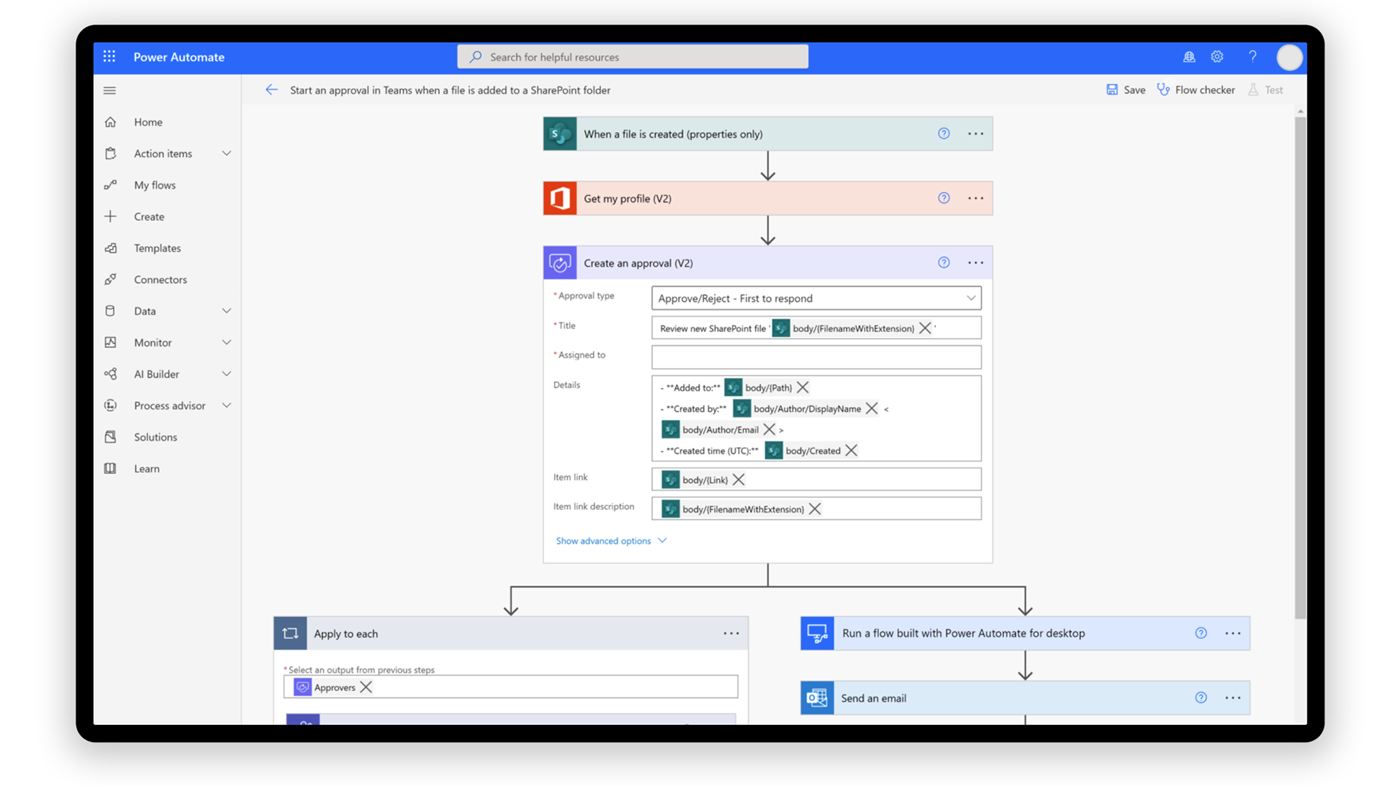Click the Create an approval action icon
The width and height of the screenshot is (1400, 787).
pos(560,263)
